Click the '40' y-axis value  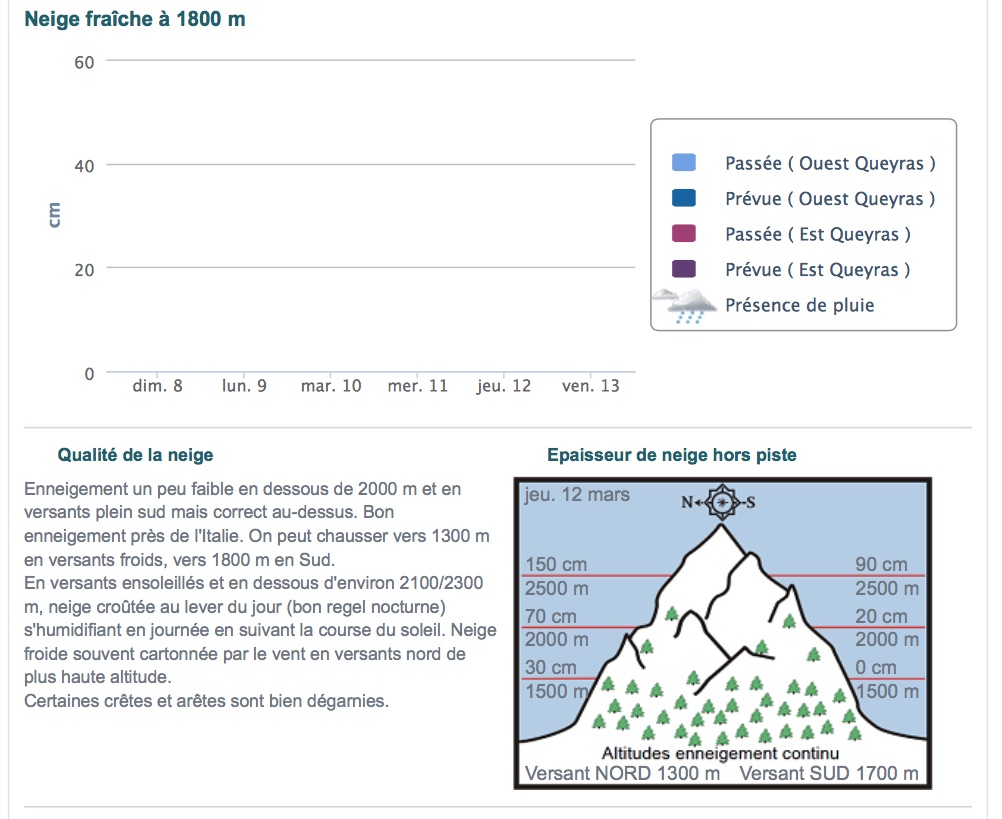[84, 166]
